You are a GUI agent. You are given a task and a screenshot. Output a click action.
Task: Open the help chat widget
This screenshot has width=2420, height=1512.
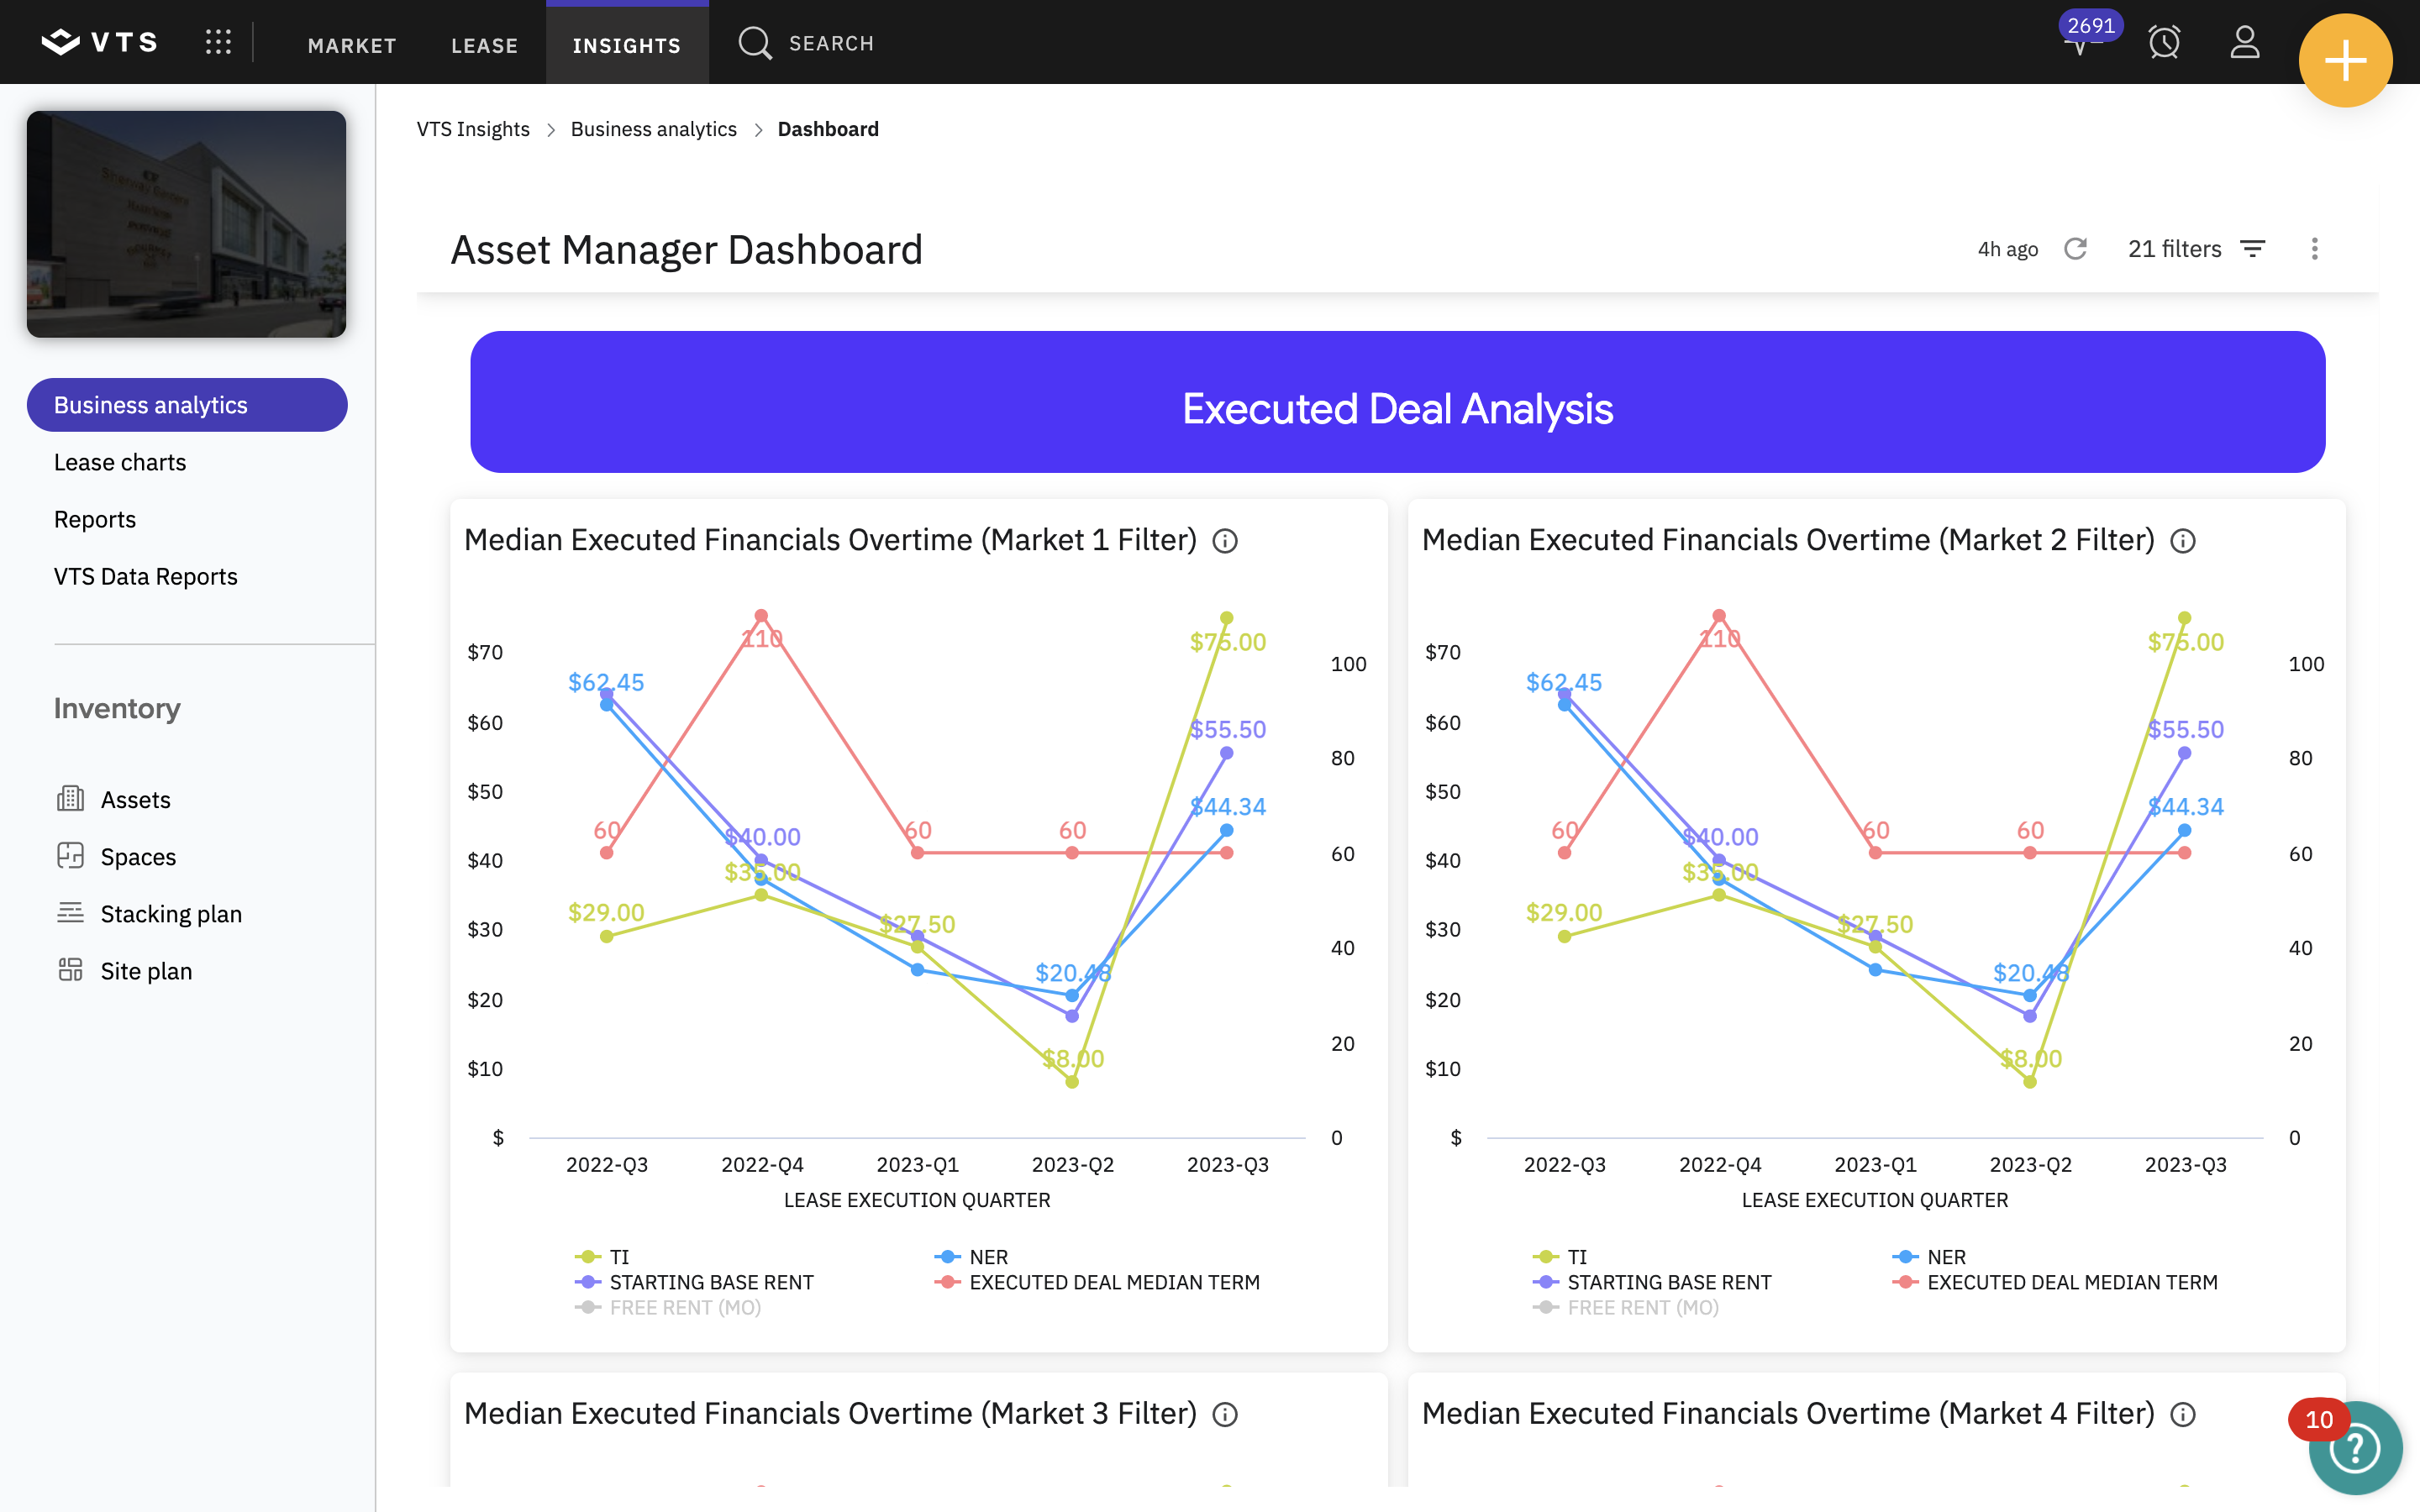tap(2354, 1447)
